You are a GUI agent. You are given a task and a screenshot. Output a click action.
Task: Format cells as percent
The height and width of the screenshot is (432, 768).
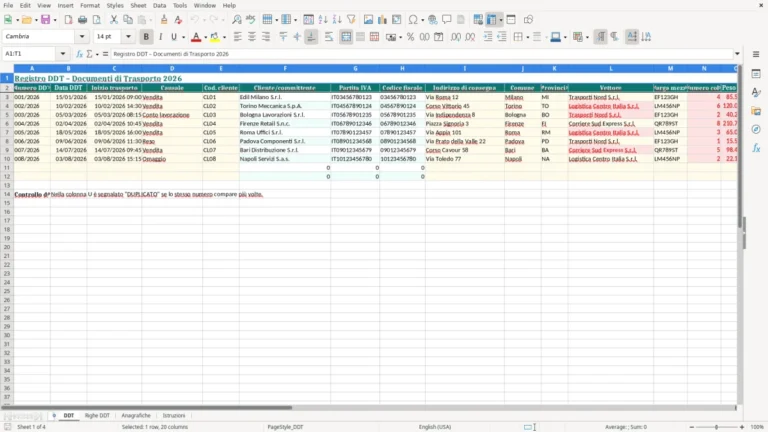pyautogui.click(x=410, y=37)
